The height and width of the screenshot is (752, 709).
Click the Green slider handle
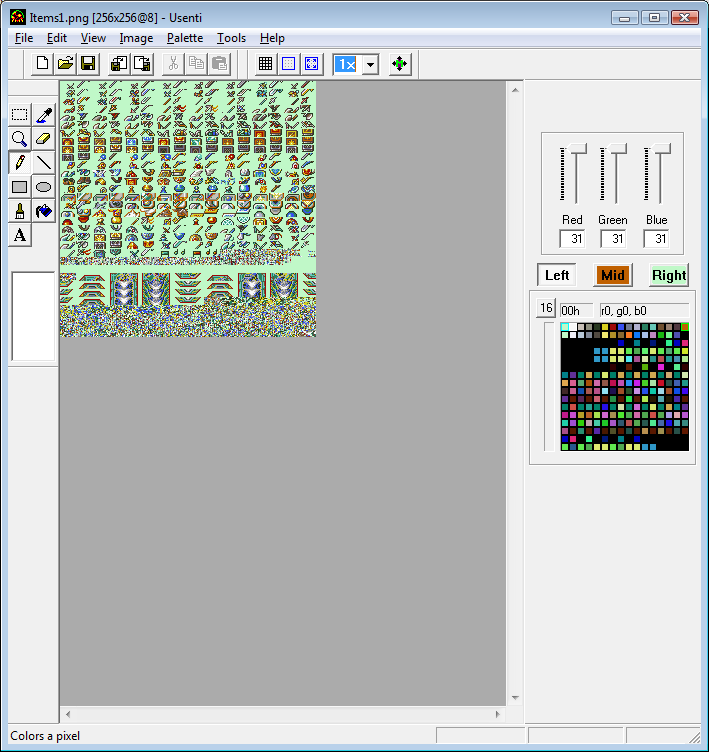616,149
